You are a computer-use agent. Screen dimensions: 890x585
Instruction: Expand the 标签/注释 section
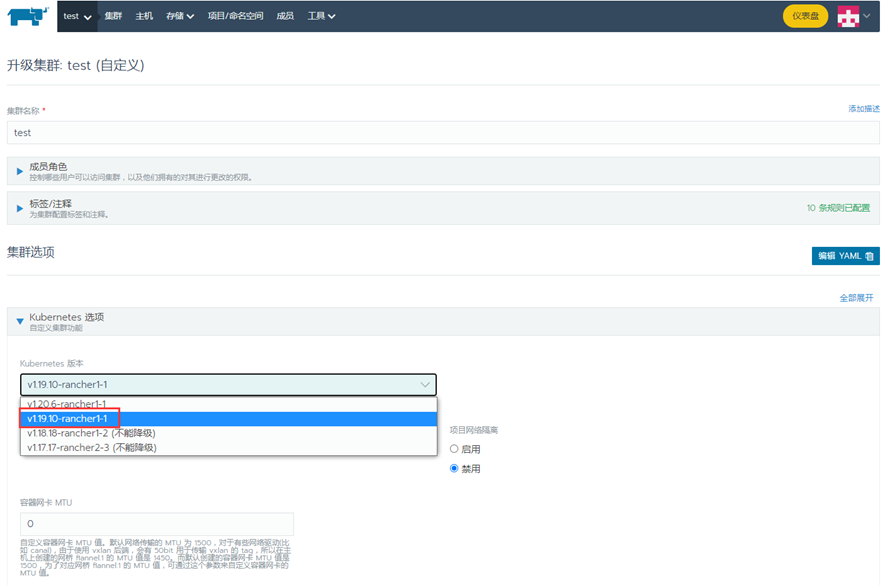click(x=443, y=208)
